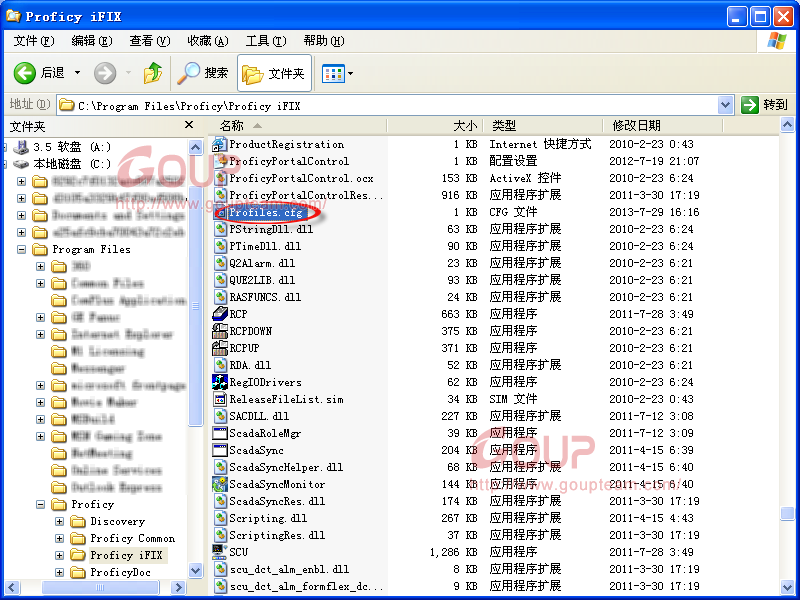The height and width of the screenshot is (600, 800).
Task: Open the 查看(V) menu
Action: [x=149, y=41]
